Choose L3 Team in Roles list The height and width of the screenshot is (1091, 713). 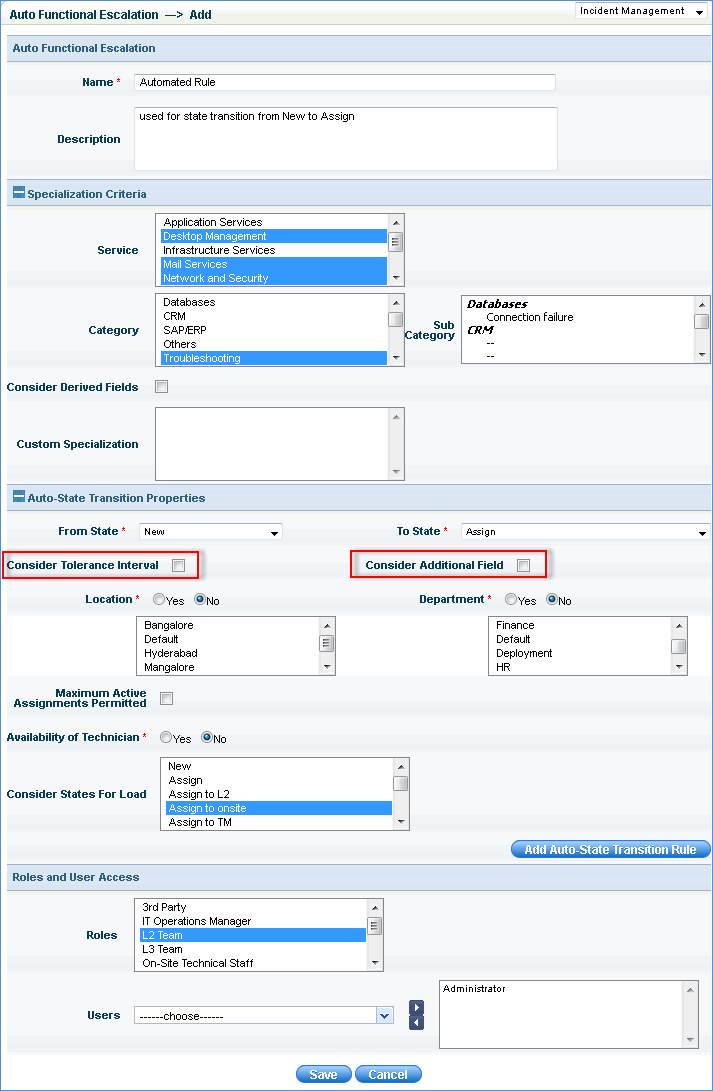point(163,949)
